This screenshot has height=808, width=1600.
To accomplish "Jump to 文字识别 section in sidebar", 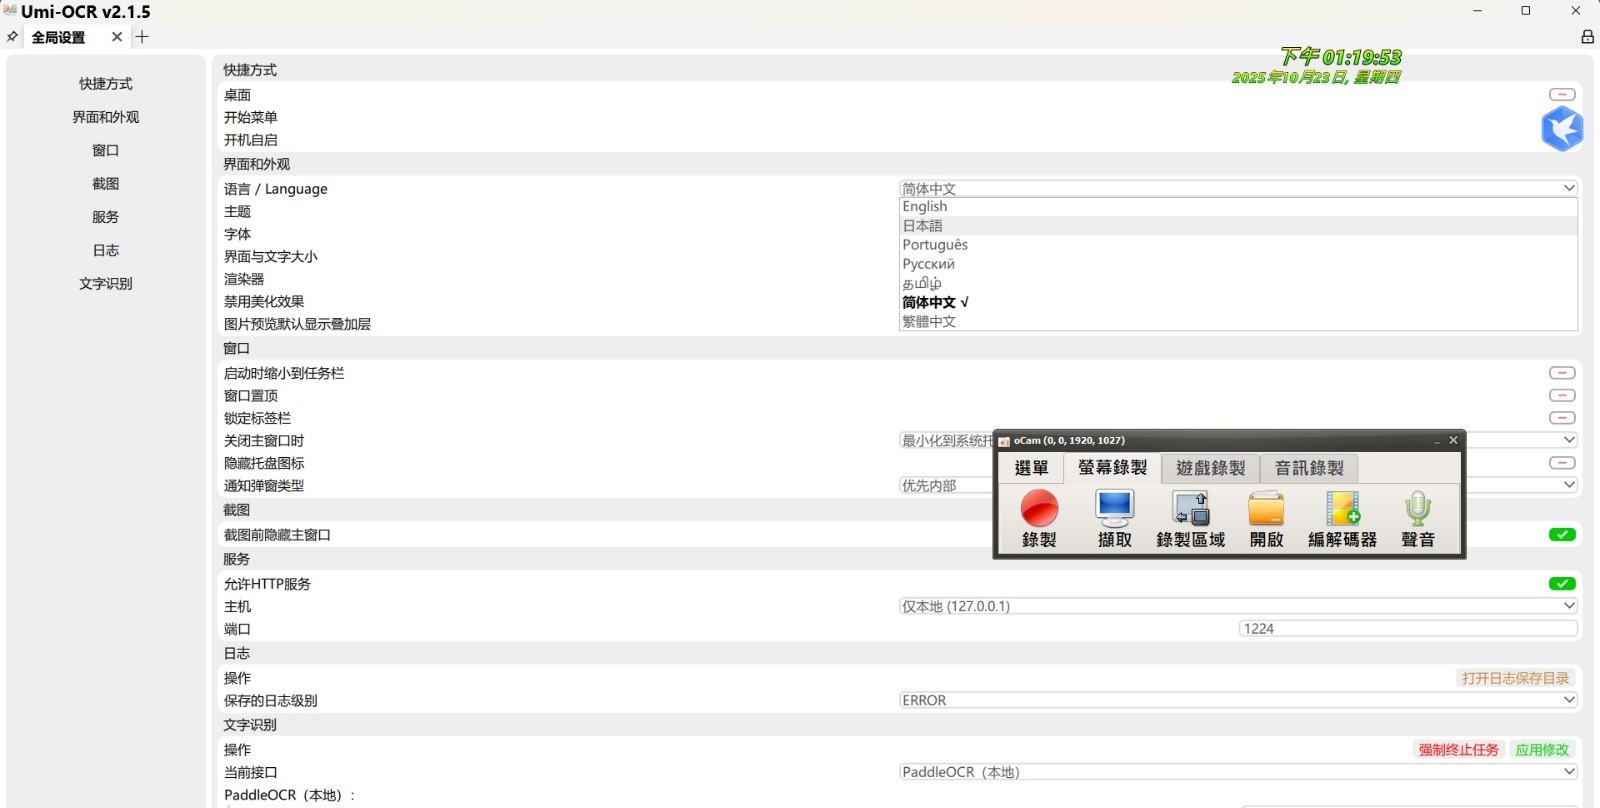I will pyautogui.click(x=105, y=284).
